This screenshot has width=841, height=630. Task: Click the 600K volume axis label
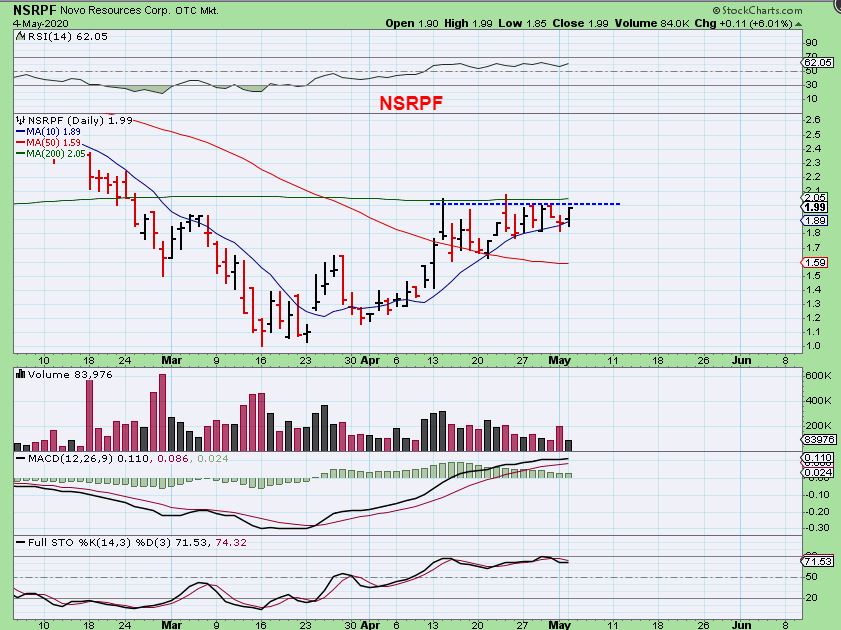(818, 375)
